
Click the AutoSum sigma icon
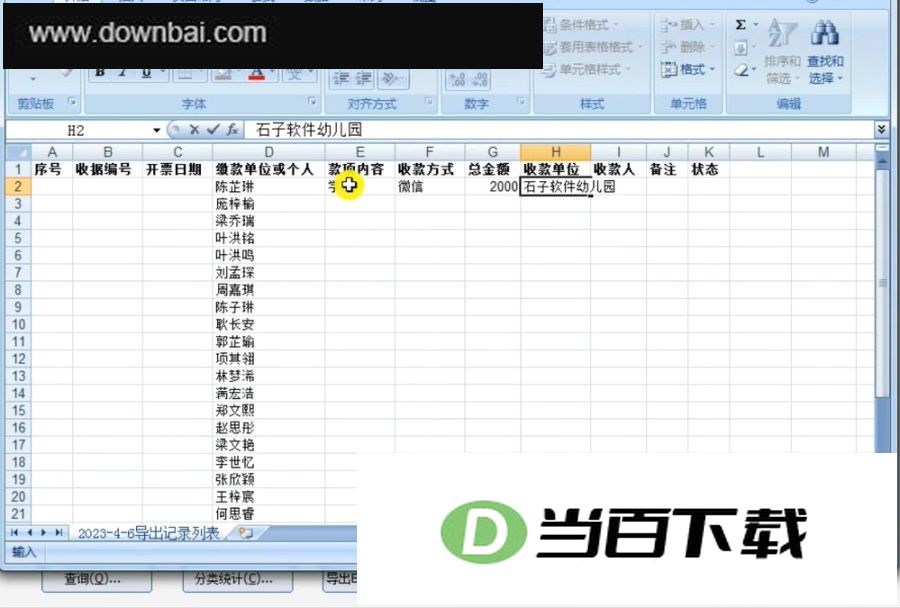pyautogui.click(x=741, y=25)
